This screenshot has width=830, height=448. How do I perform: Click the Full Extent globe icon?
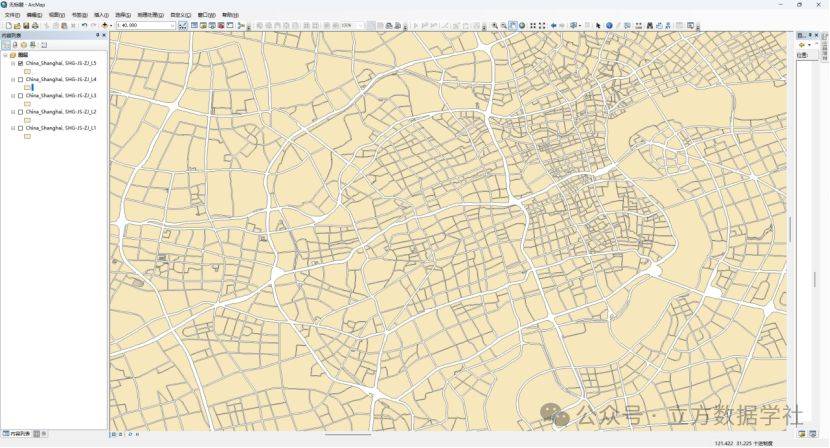522,25
